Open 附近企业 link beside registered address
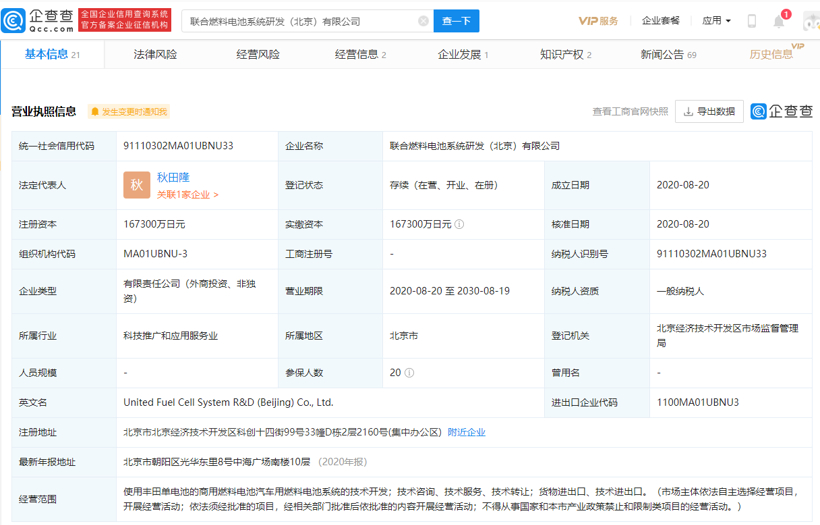This screenshot has width=820, height=525. click(466, 432)
